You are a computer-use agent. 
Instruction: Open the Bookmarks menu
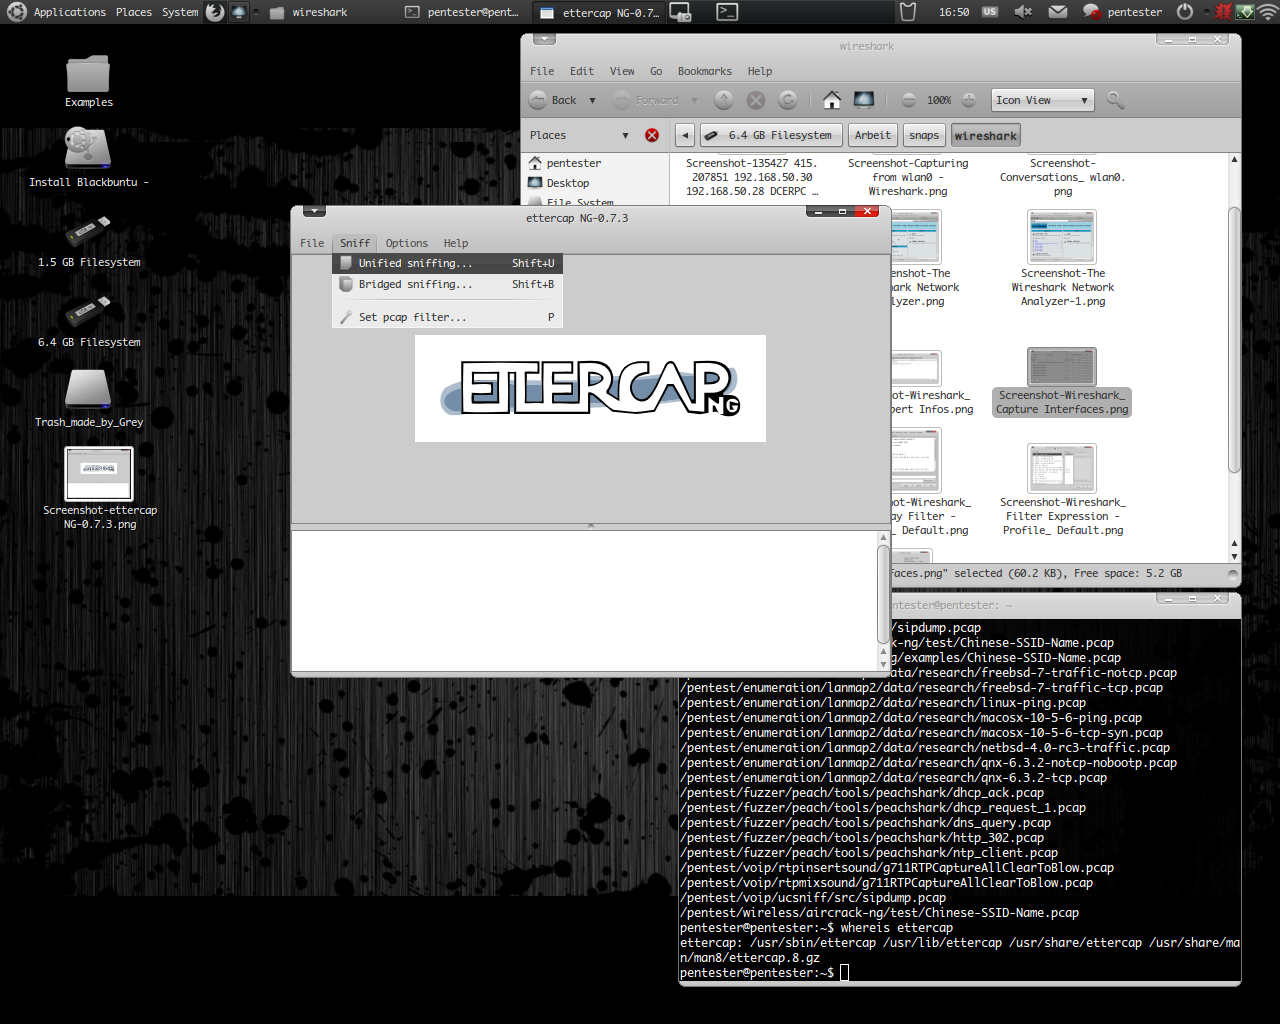705,71
